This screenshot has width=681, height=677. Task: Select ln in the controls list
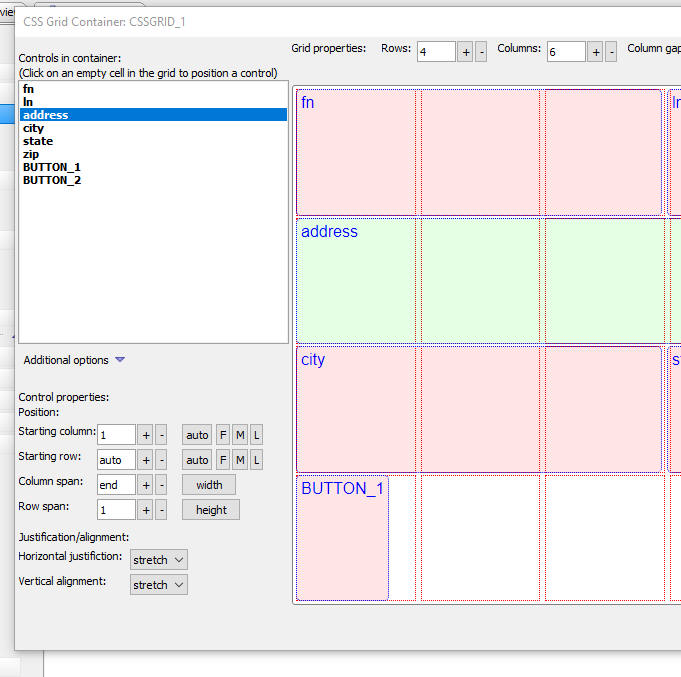(x=153, y=102)
